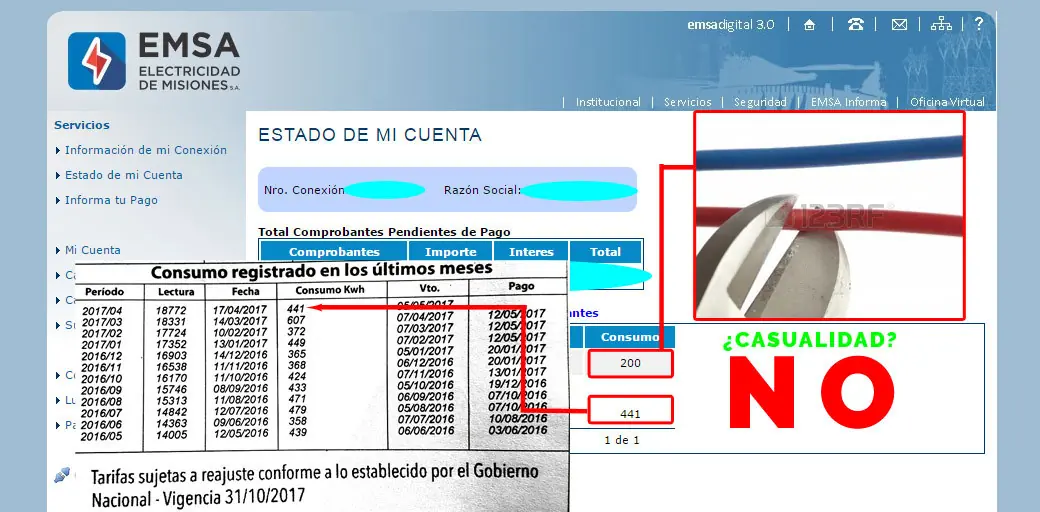Screen dimensions: 1040x512
Task: Click the Importe column header
Action: point(450,252)
